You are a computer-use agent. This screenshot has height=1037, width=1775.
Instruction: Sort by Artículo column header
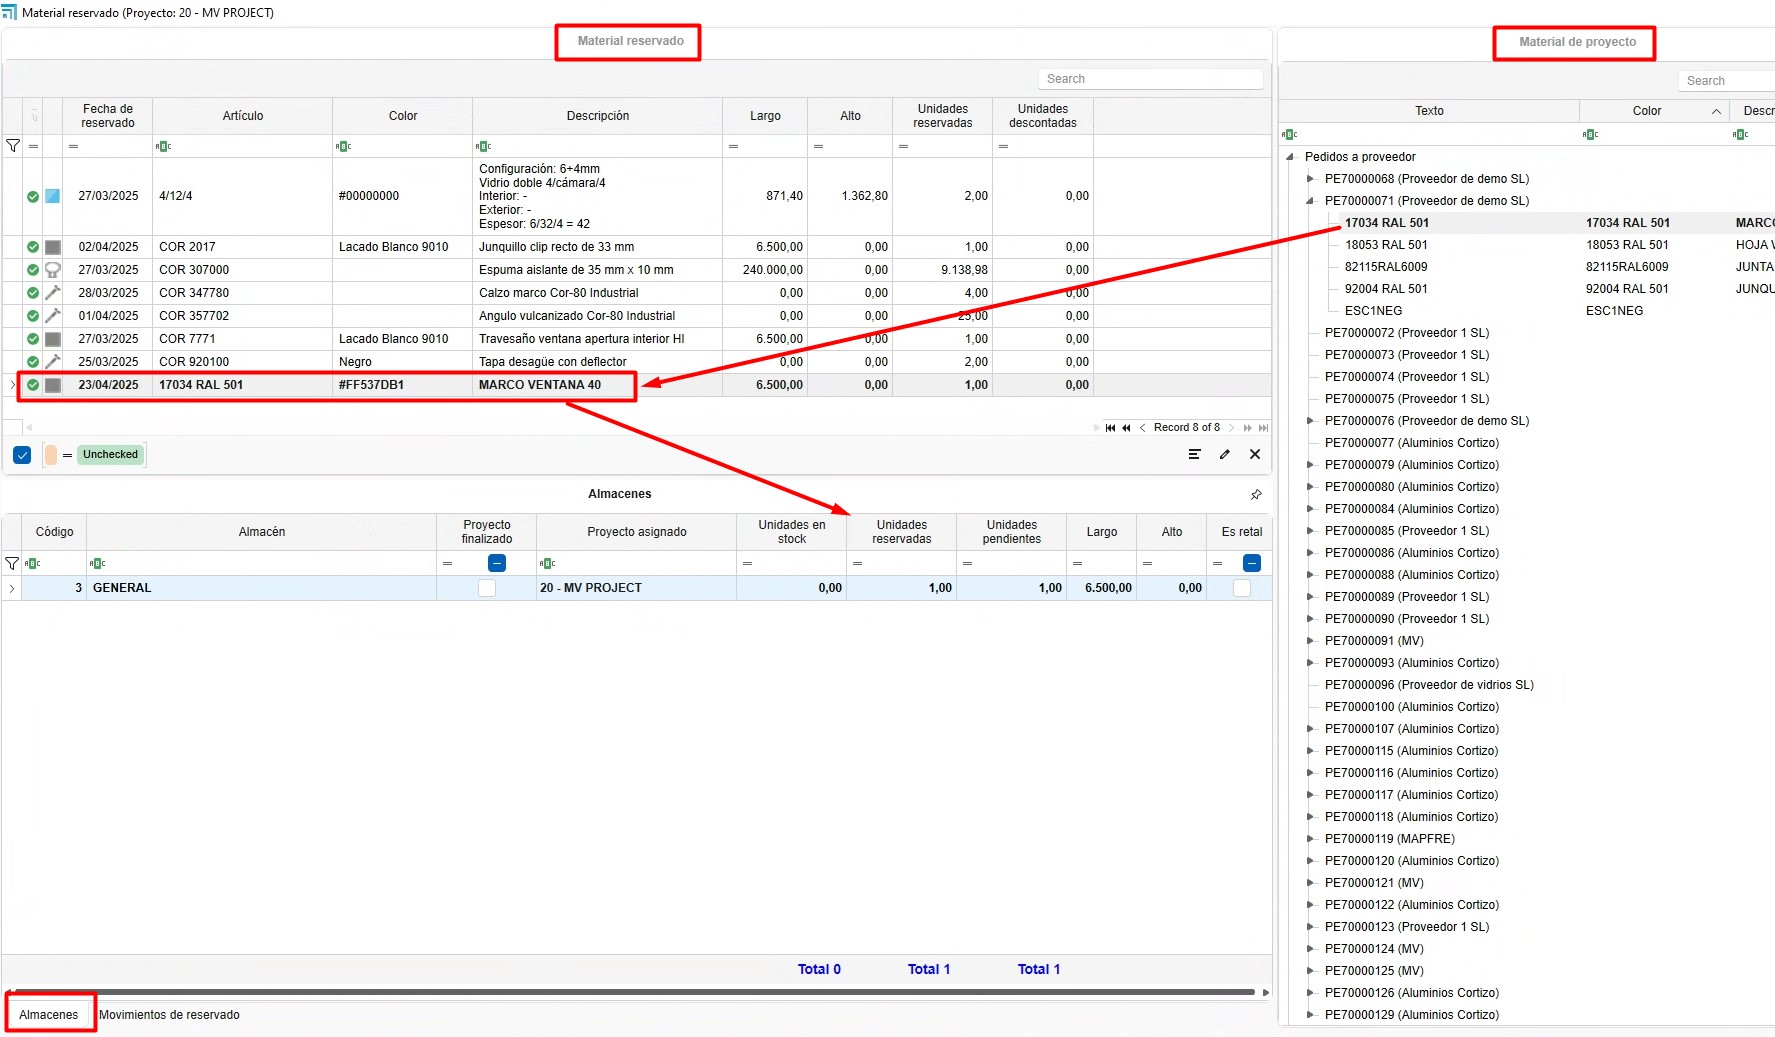(x=243, y=116)
